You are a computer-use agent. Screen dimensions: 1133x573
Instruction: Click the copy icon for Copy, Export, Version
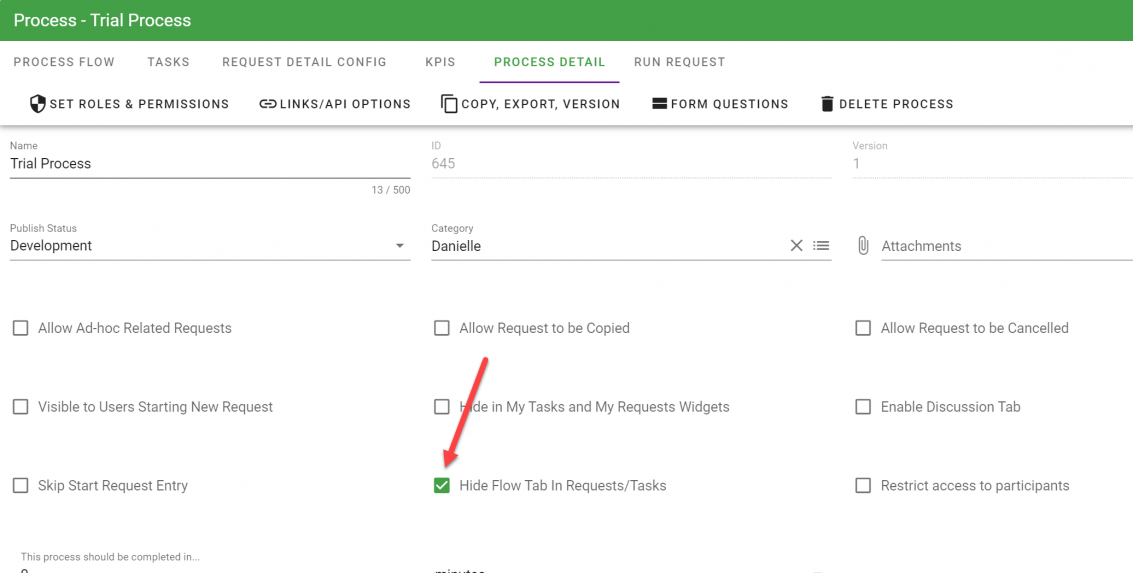click(x=449, y=104)
